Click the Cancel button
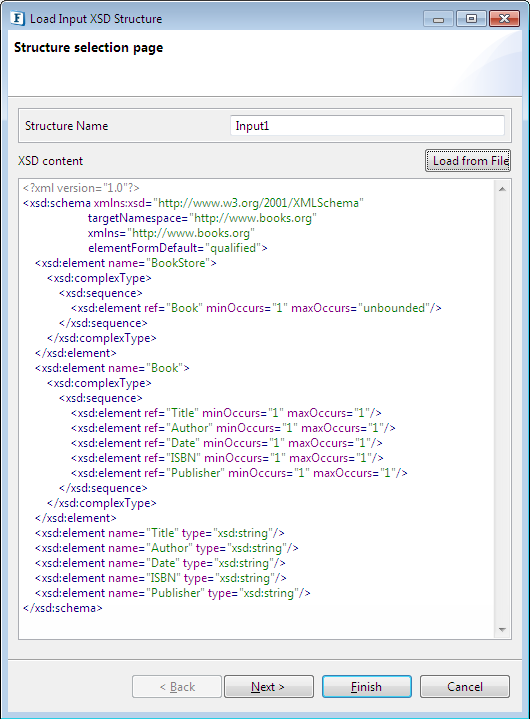 click(x=464, y=686)
